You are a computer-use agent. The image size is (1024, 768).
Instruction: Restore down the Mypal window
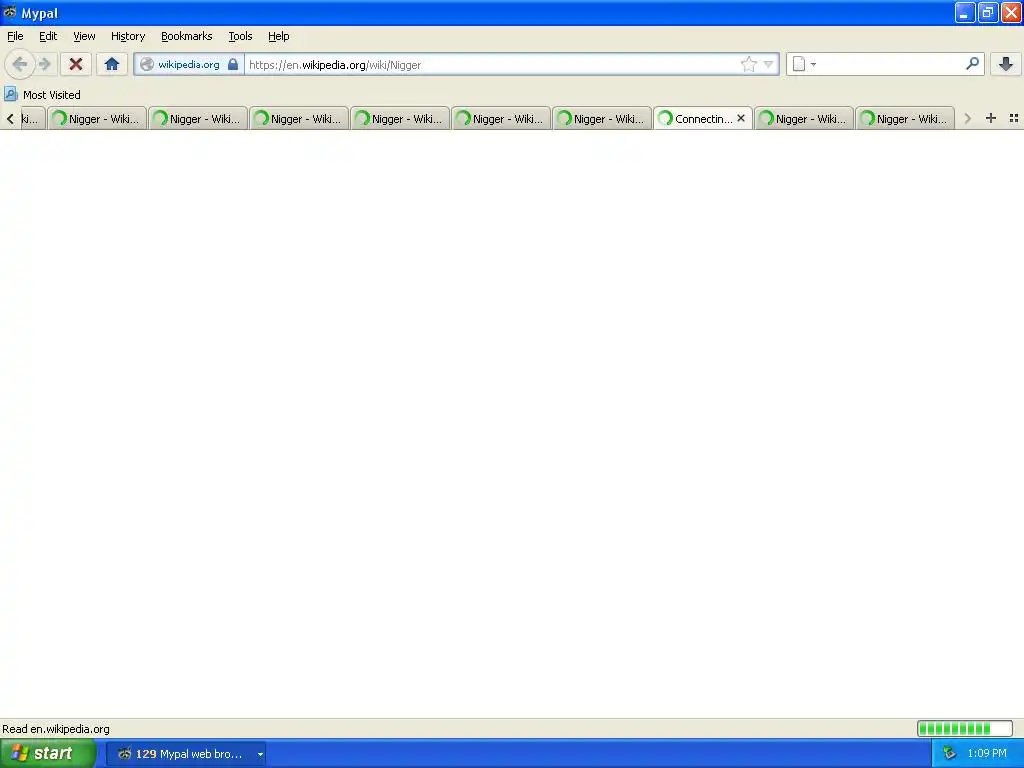coord(988,12)
